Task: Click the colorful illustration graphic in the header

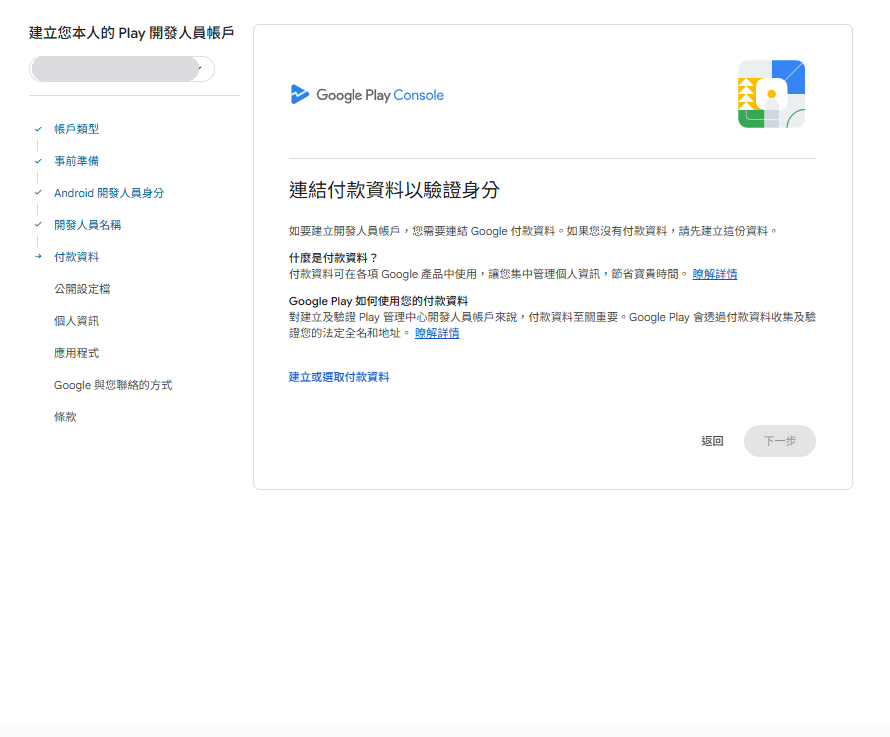Action: point(771,94)
